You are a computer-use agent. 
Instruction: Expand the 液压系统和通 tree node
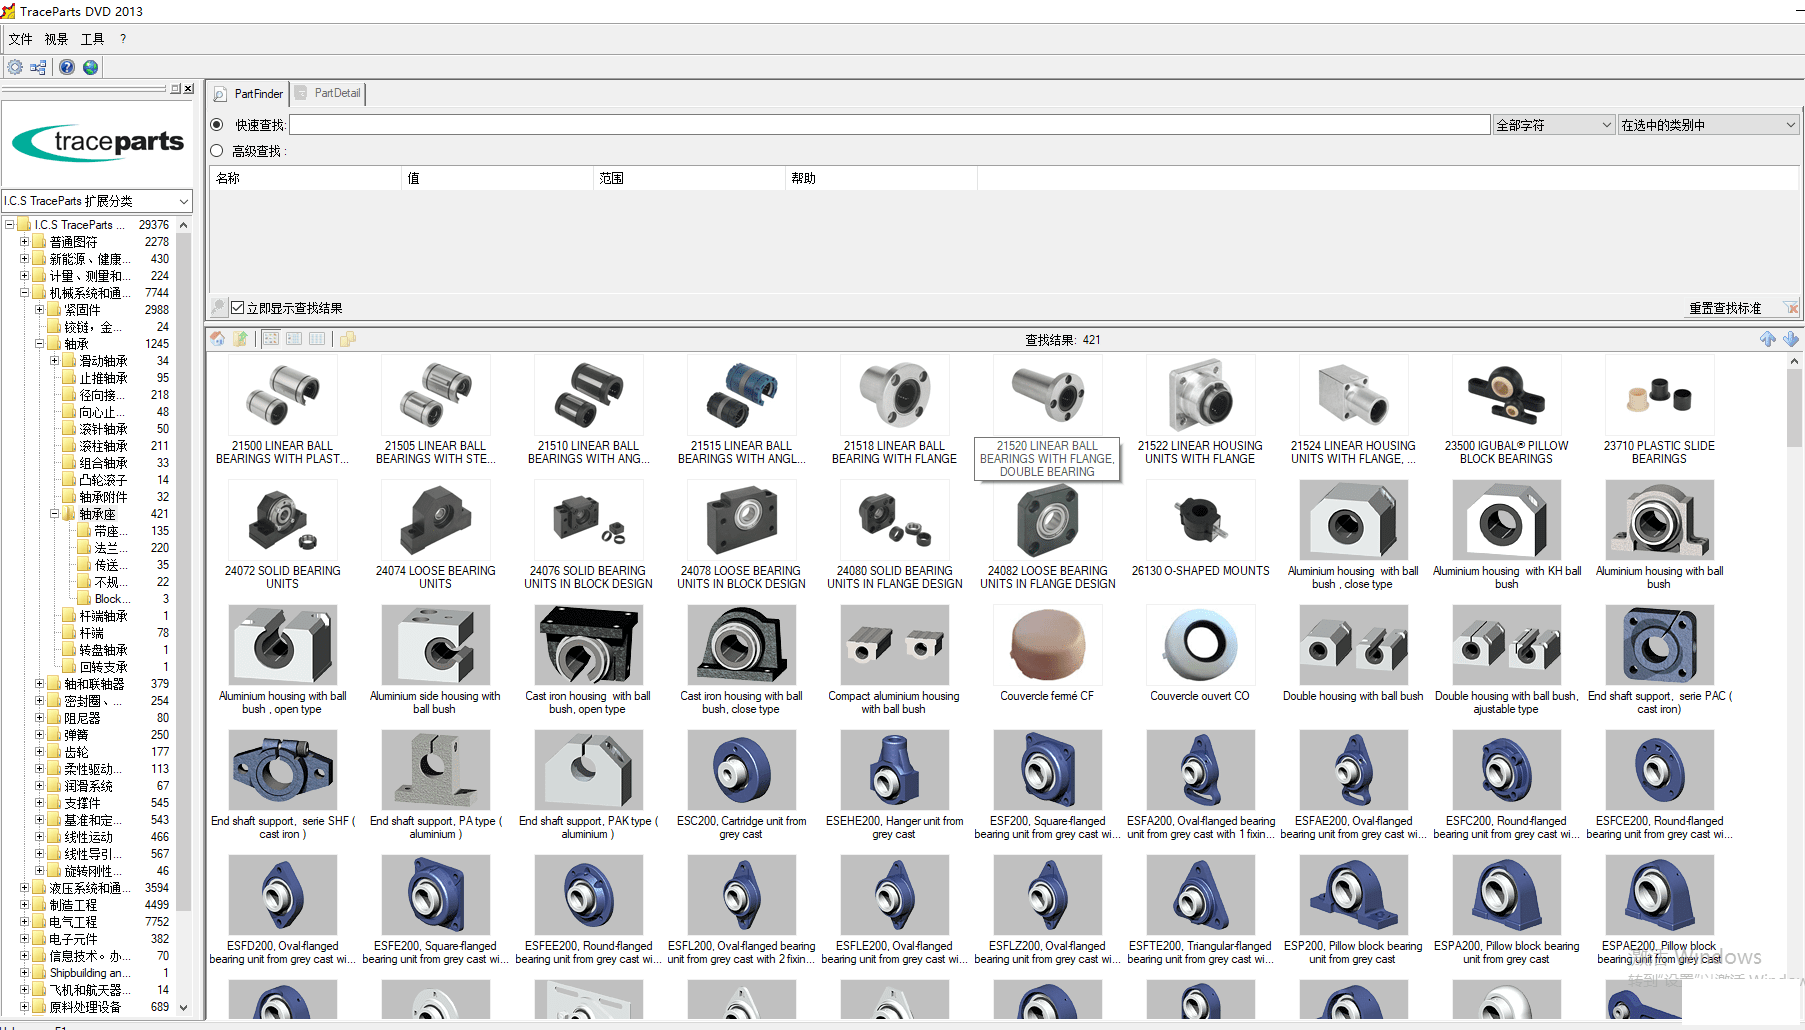click(25, 888)
